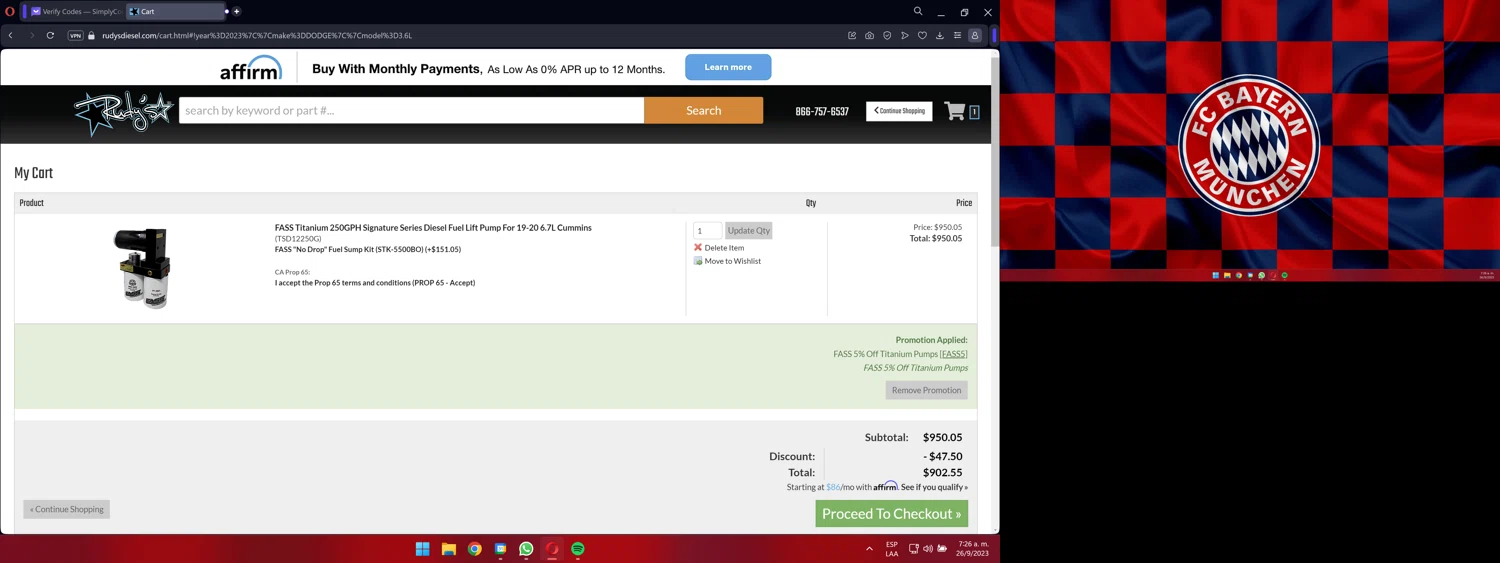This screenshot has width=1500, height=563.
Task: Click the Update Qty button
Action: click(749, 231)
